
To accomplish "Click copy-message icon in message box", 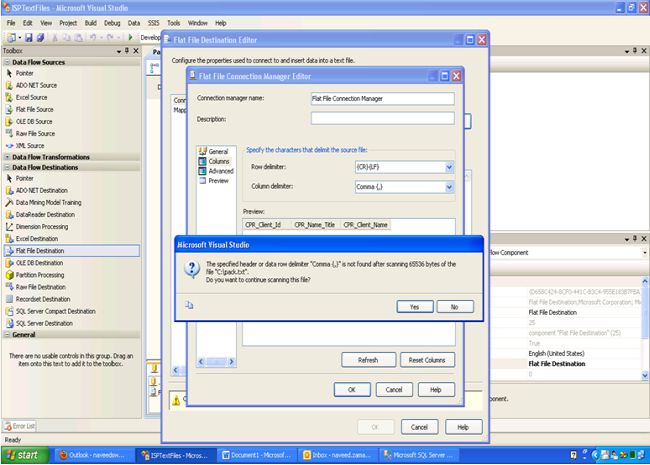I will 189,305.
